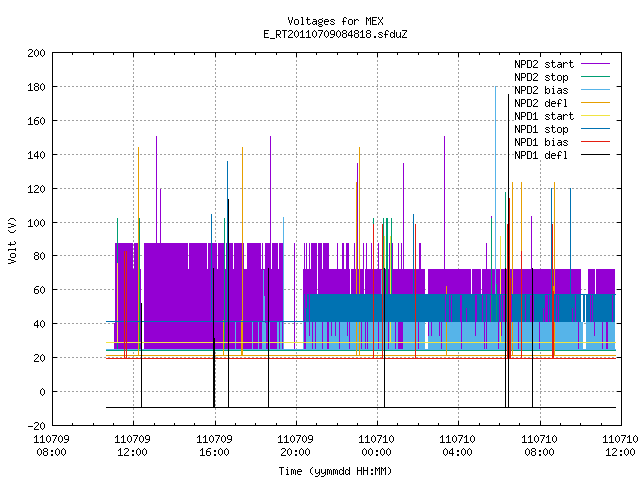The width and height of the screenshot is (640, 480).
Task: Click the dark blue NPD1 stop legend line
Action: tap(595, 129)
